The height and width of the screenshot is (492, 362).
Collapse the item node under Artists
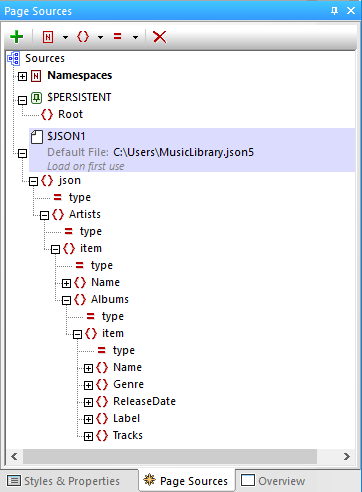click(x=55, y=250)
